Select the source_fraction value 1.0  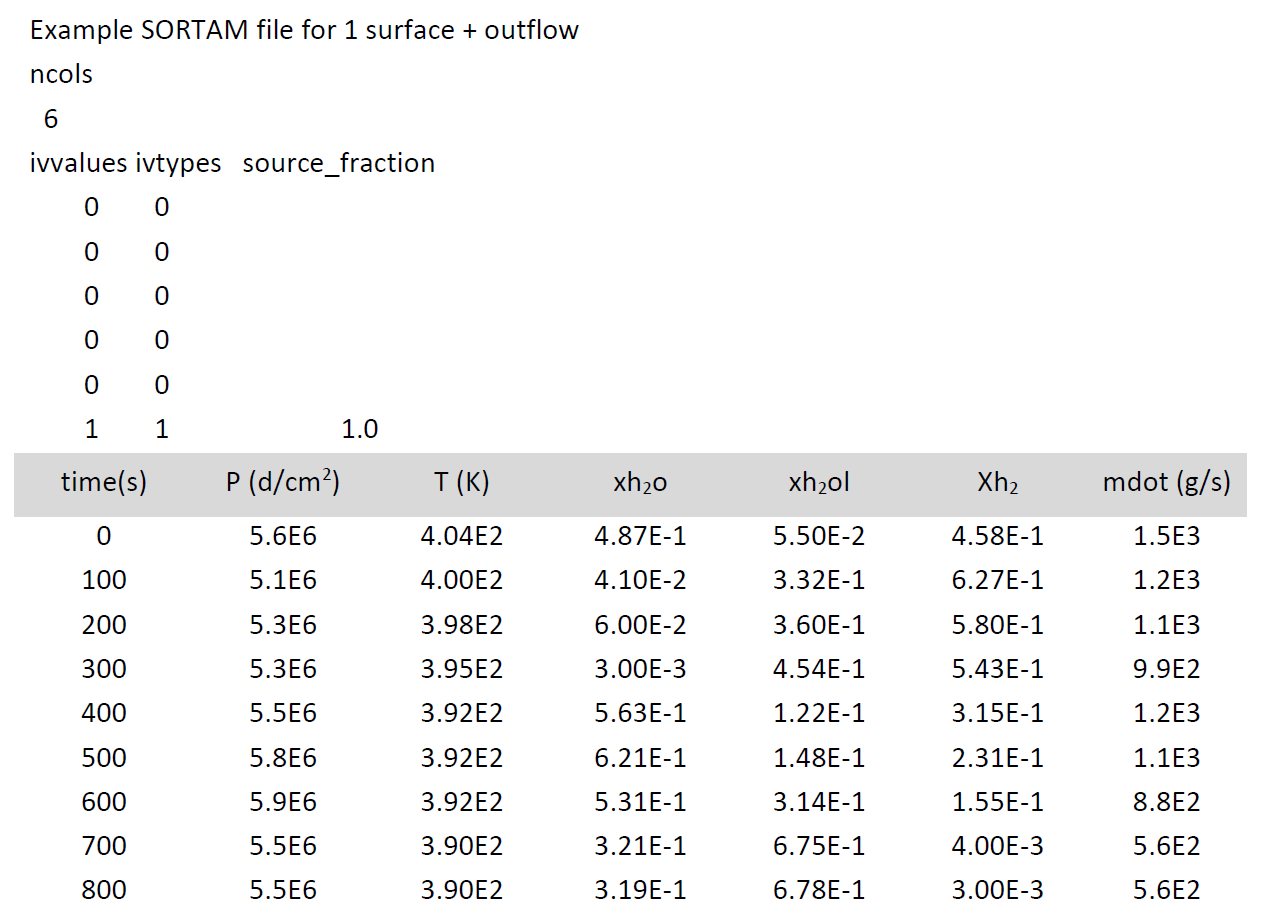360,430
